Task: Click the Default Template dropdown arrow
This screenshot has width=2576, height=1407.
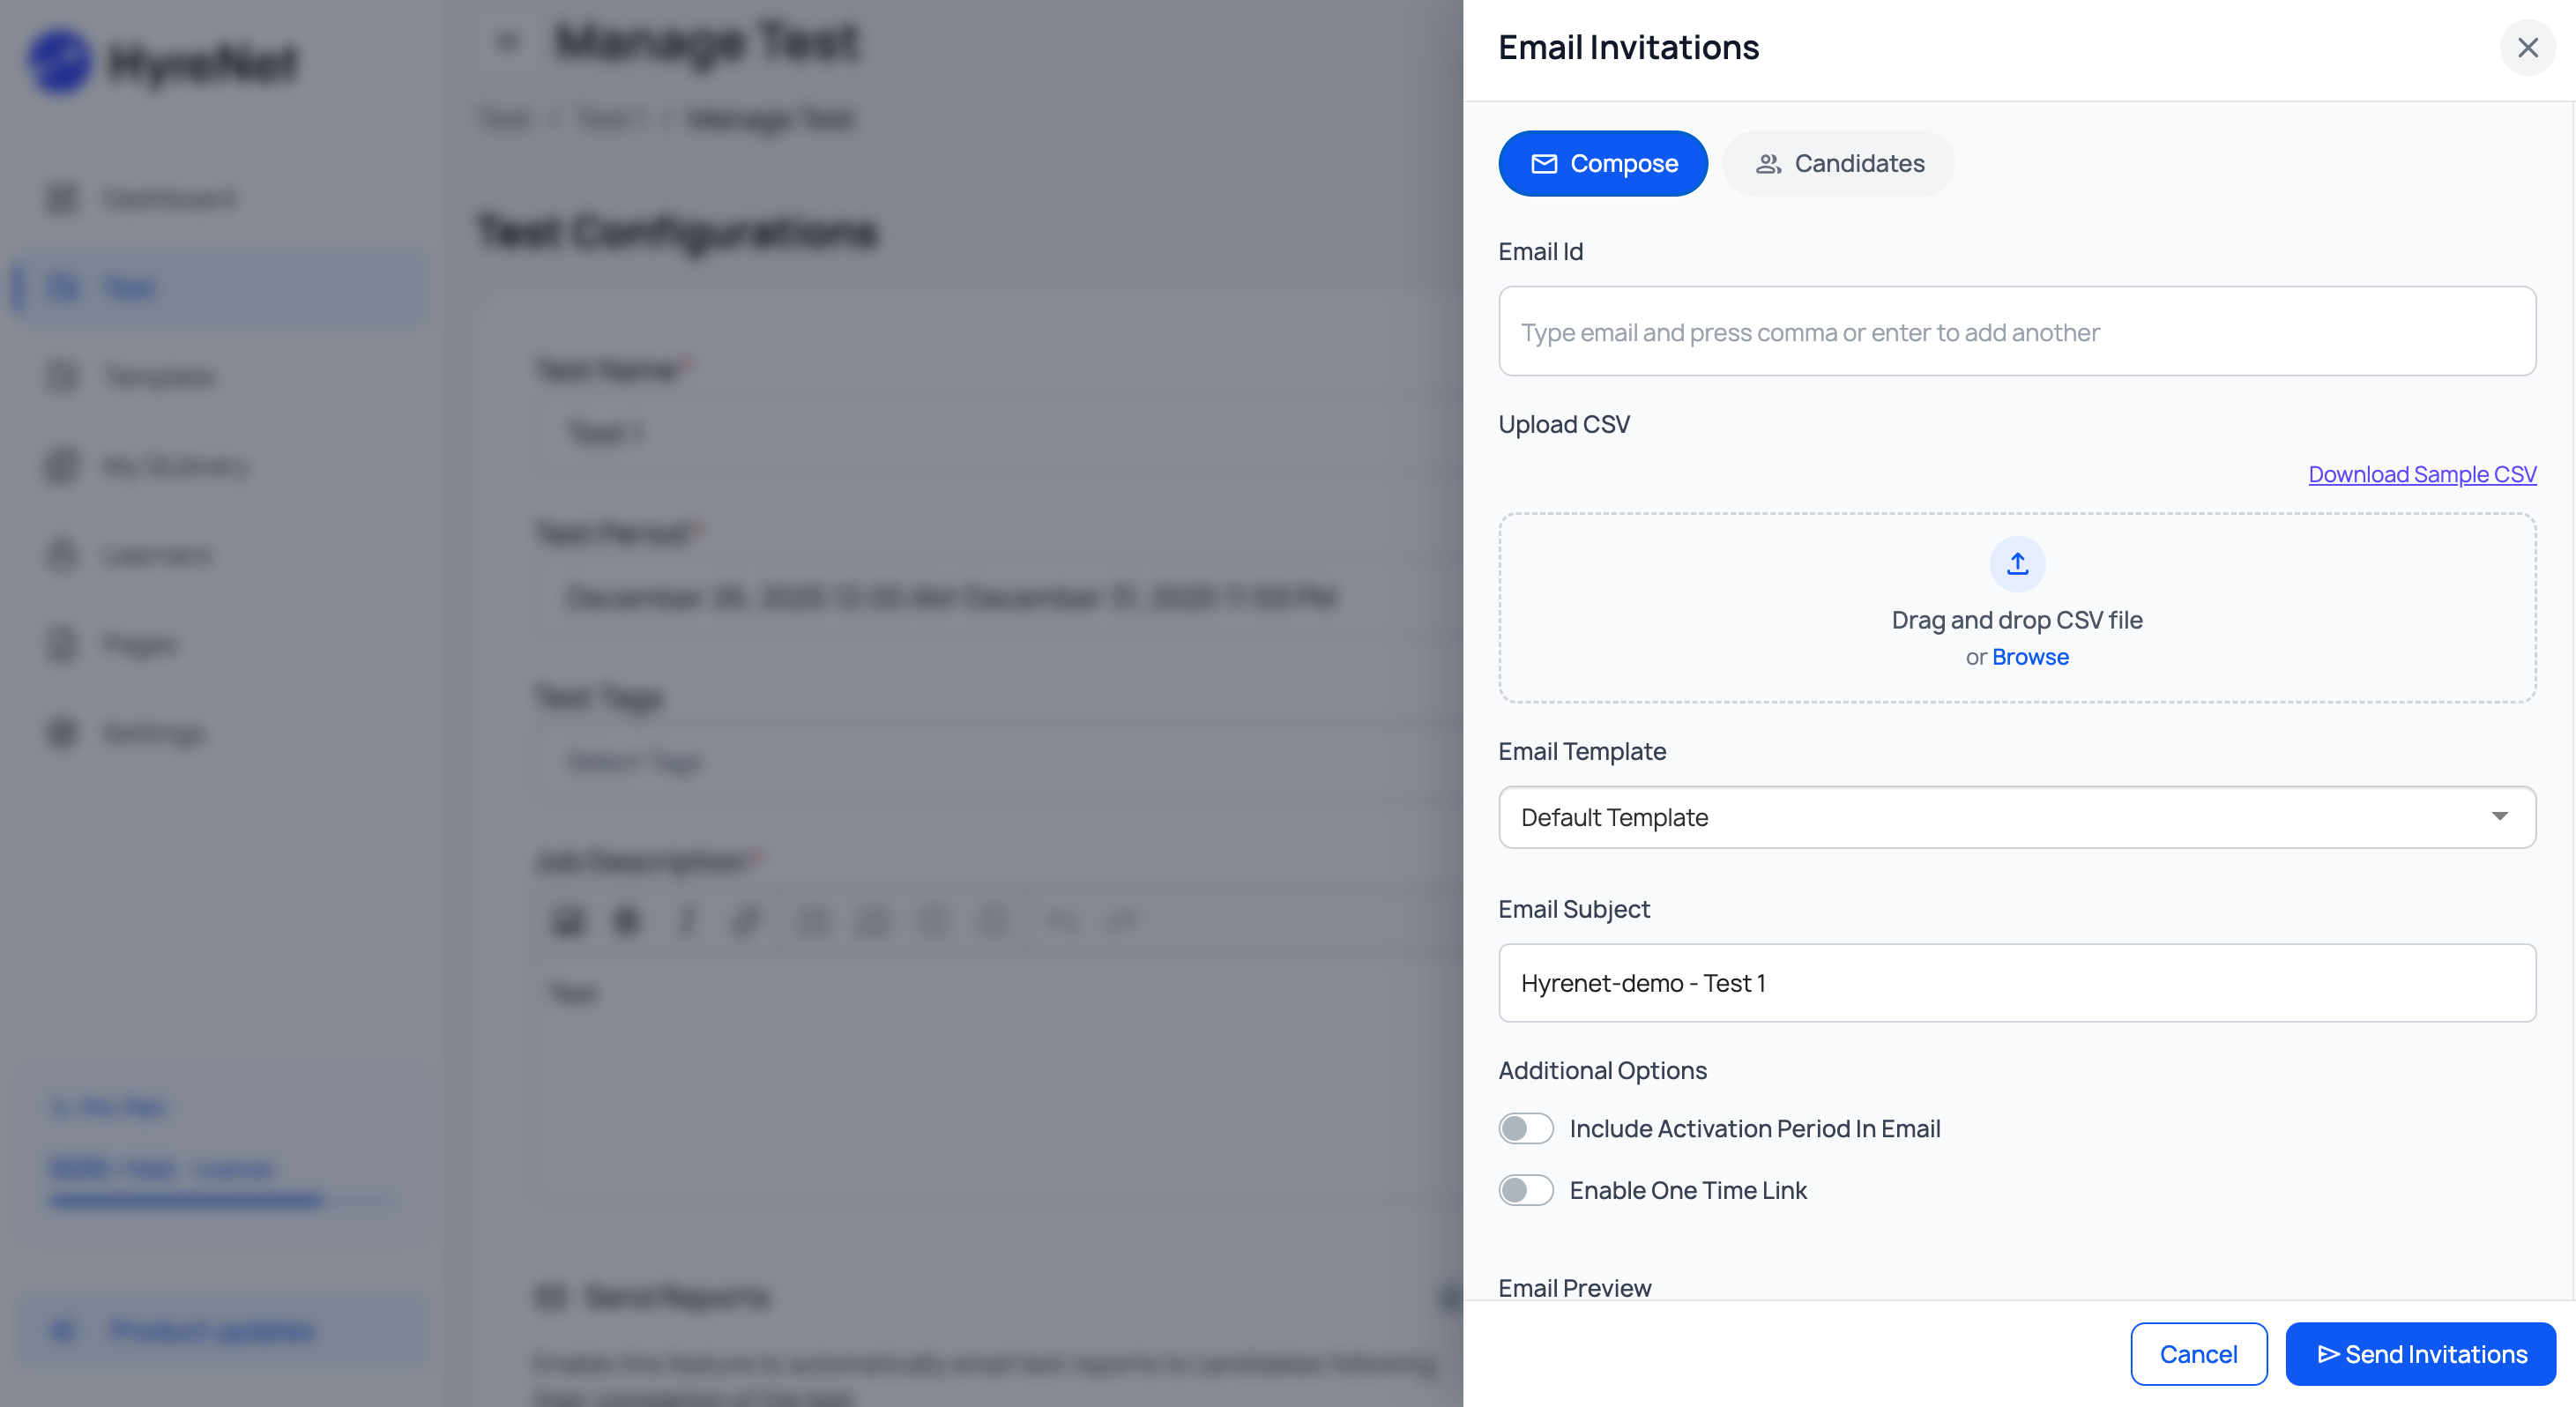Action: pyautogui.click(x=2499, y=816)
